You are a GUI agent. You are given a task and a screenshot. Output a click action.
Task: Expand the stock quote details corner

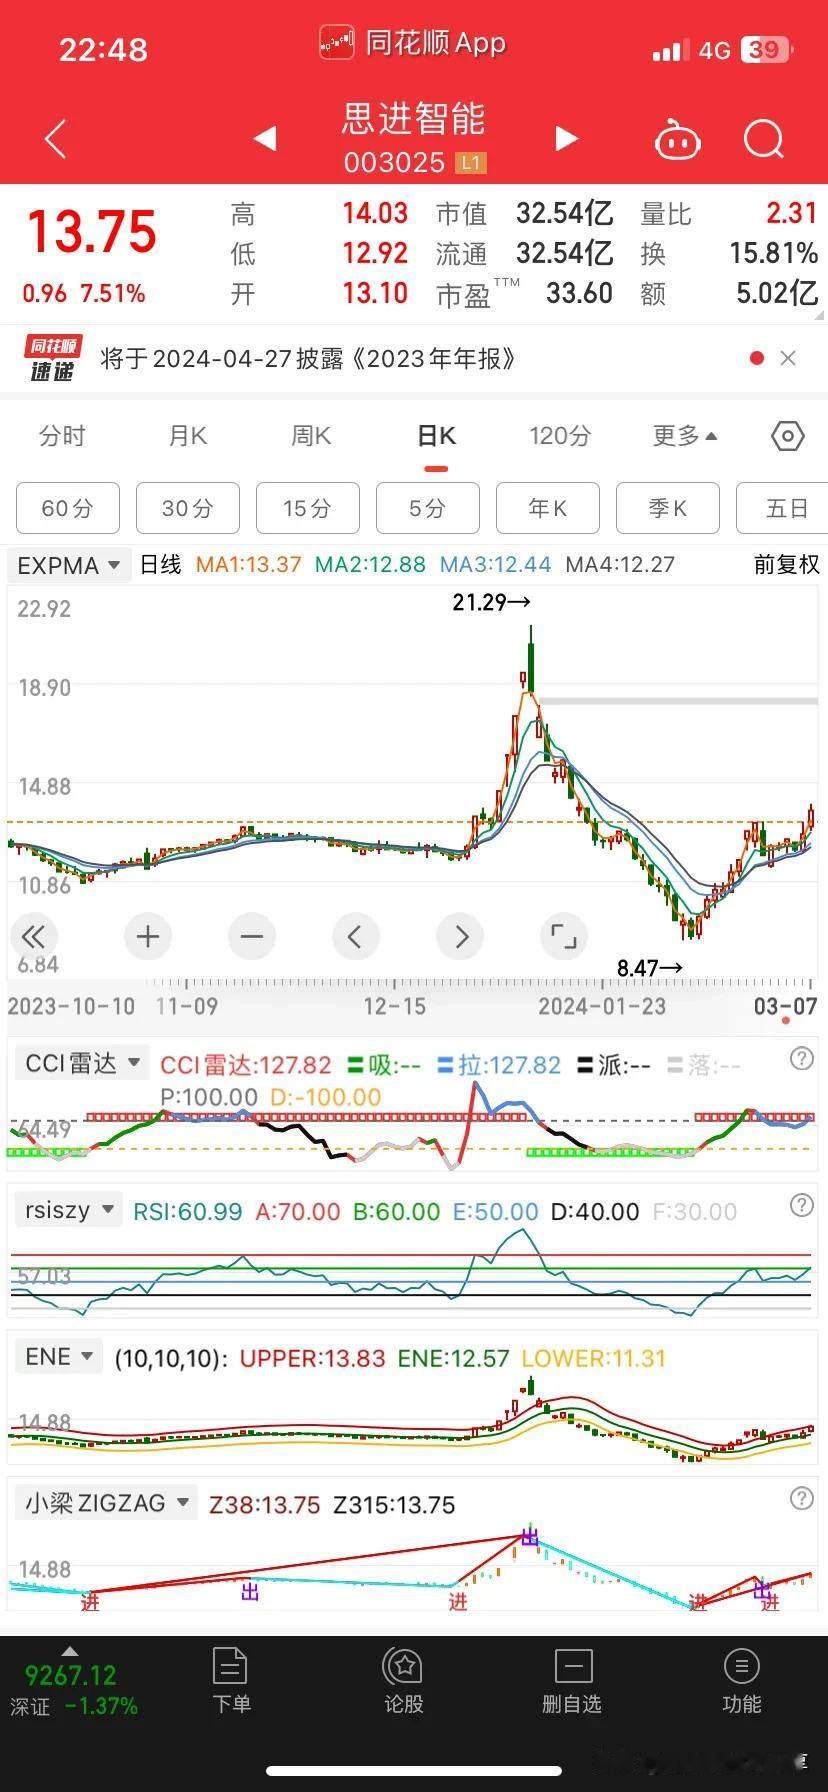point(820,314)
